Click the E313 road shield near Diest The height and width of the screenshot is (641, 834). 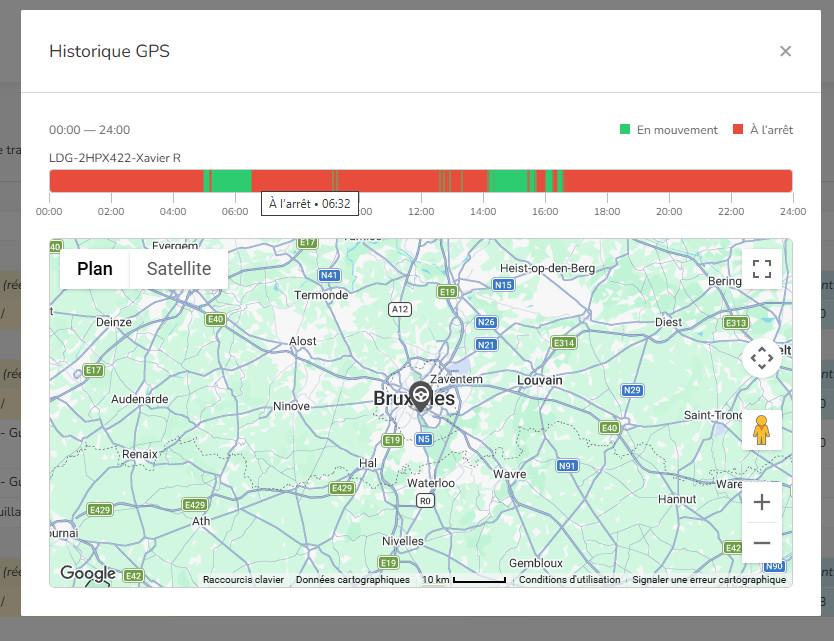pyautogui.click(x=736, y=322)
